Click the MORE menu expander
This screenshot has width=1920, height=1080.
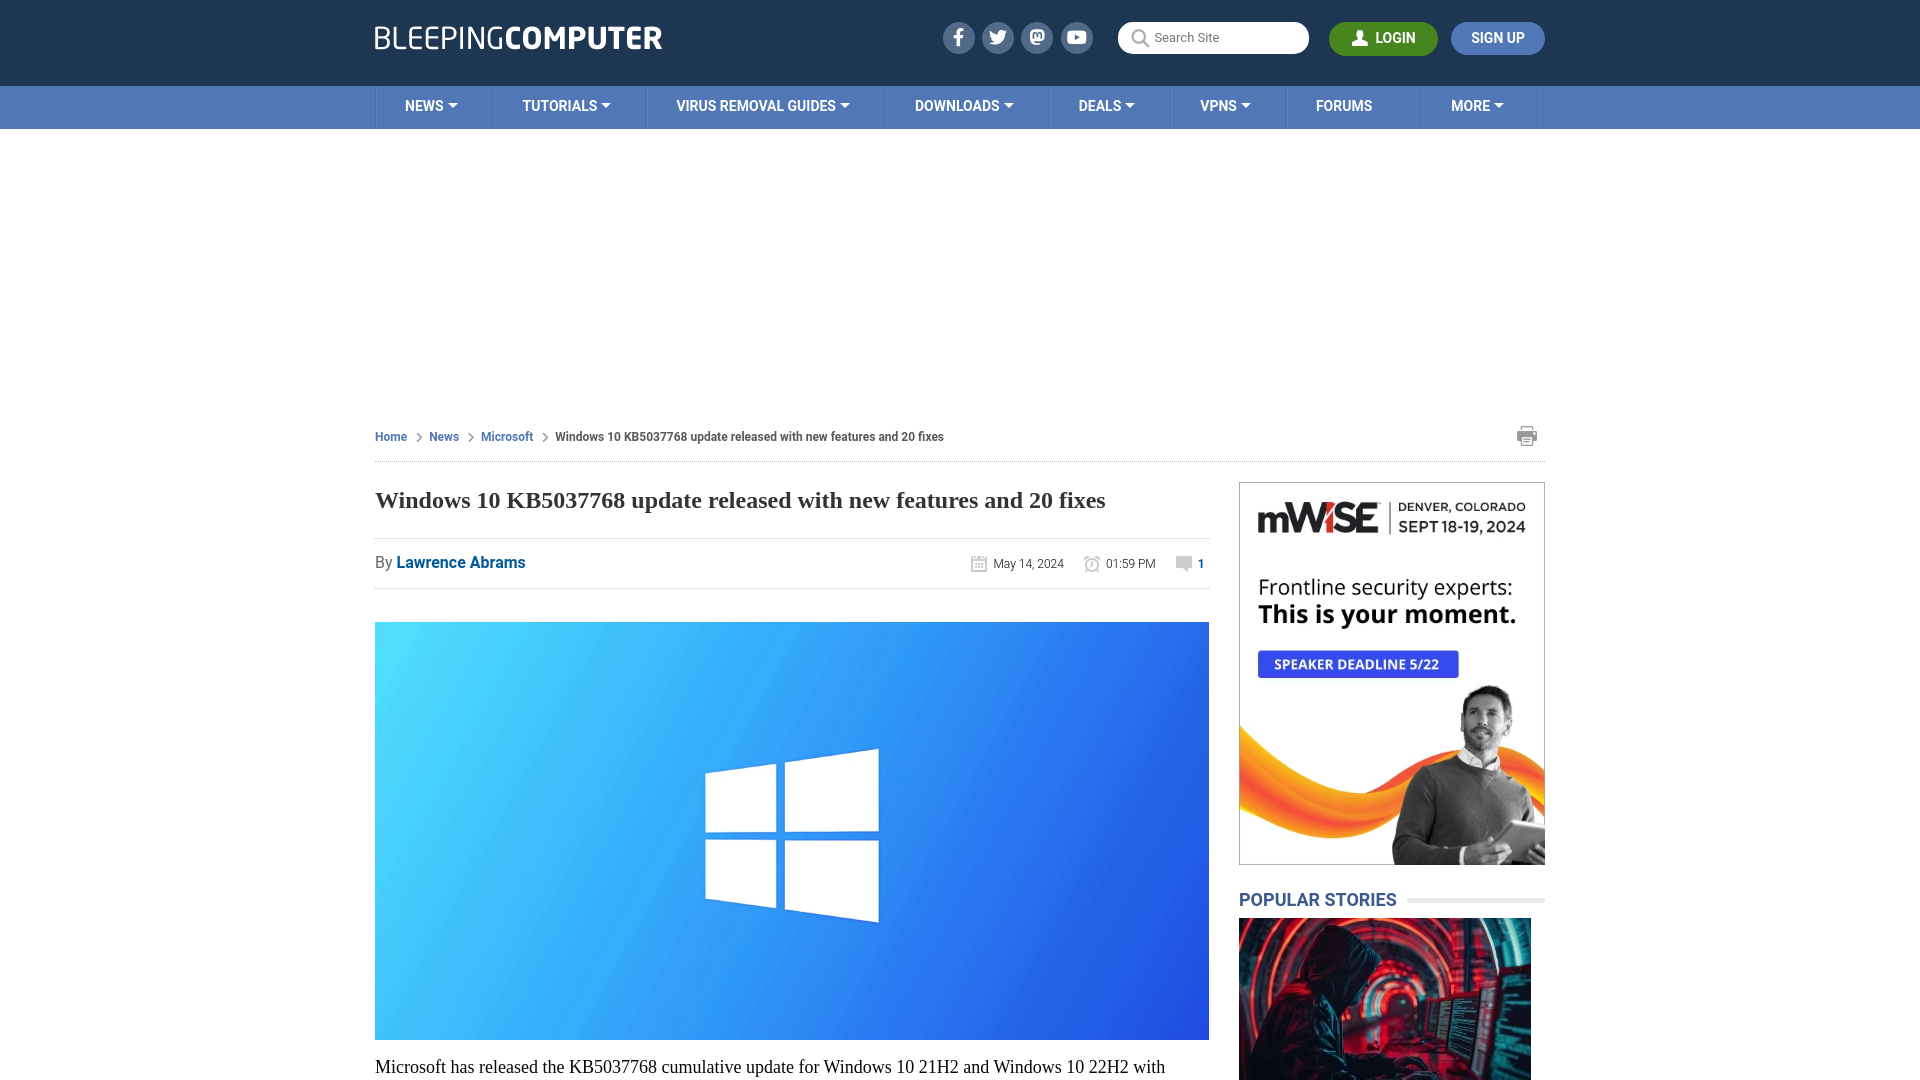coord(1477,105)
